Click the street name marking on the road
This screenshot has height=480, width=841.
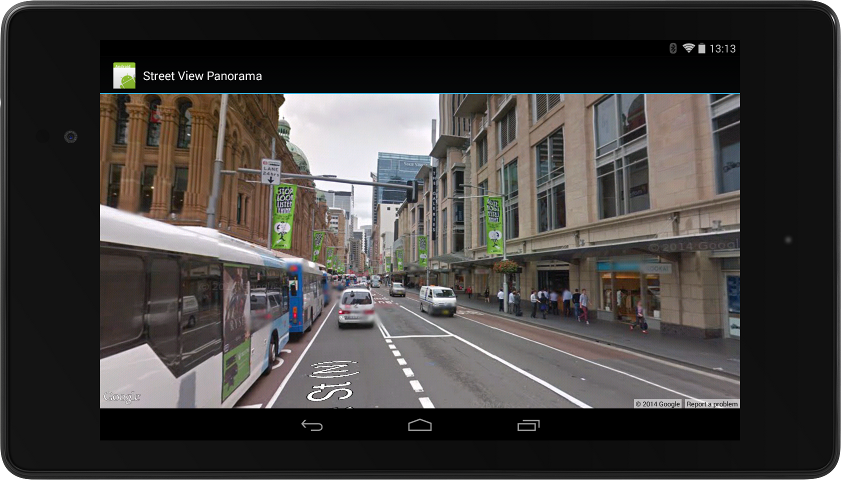[333, 381]
